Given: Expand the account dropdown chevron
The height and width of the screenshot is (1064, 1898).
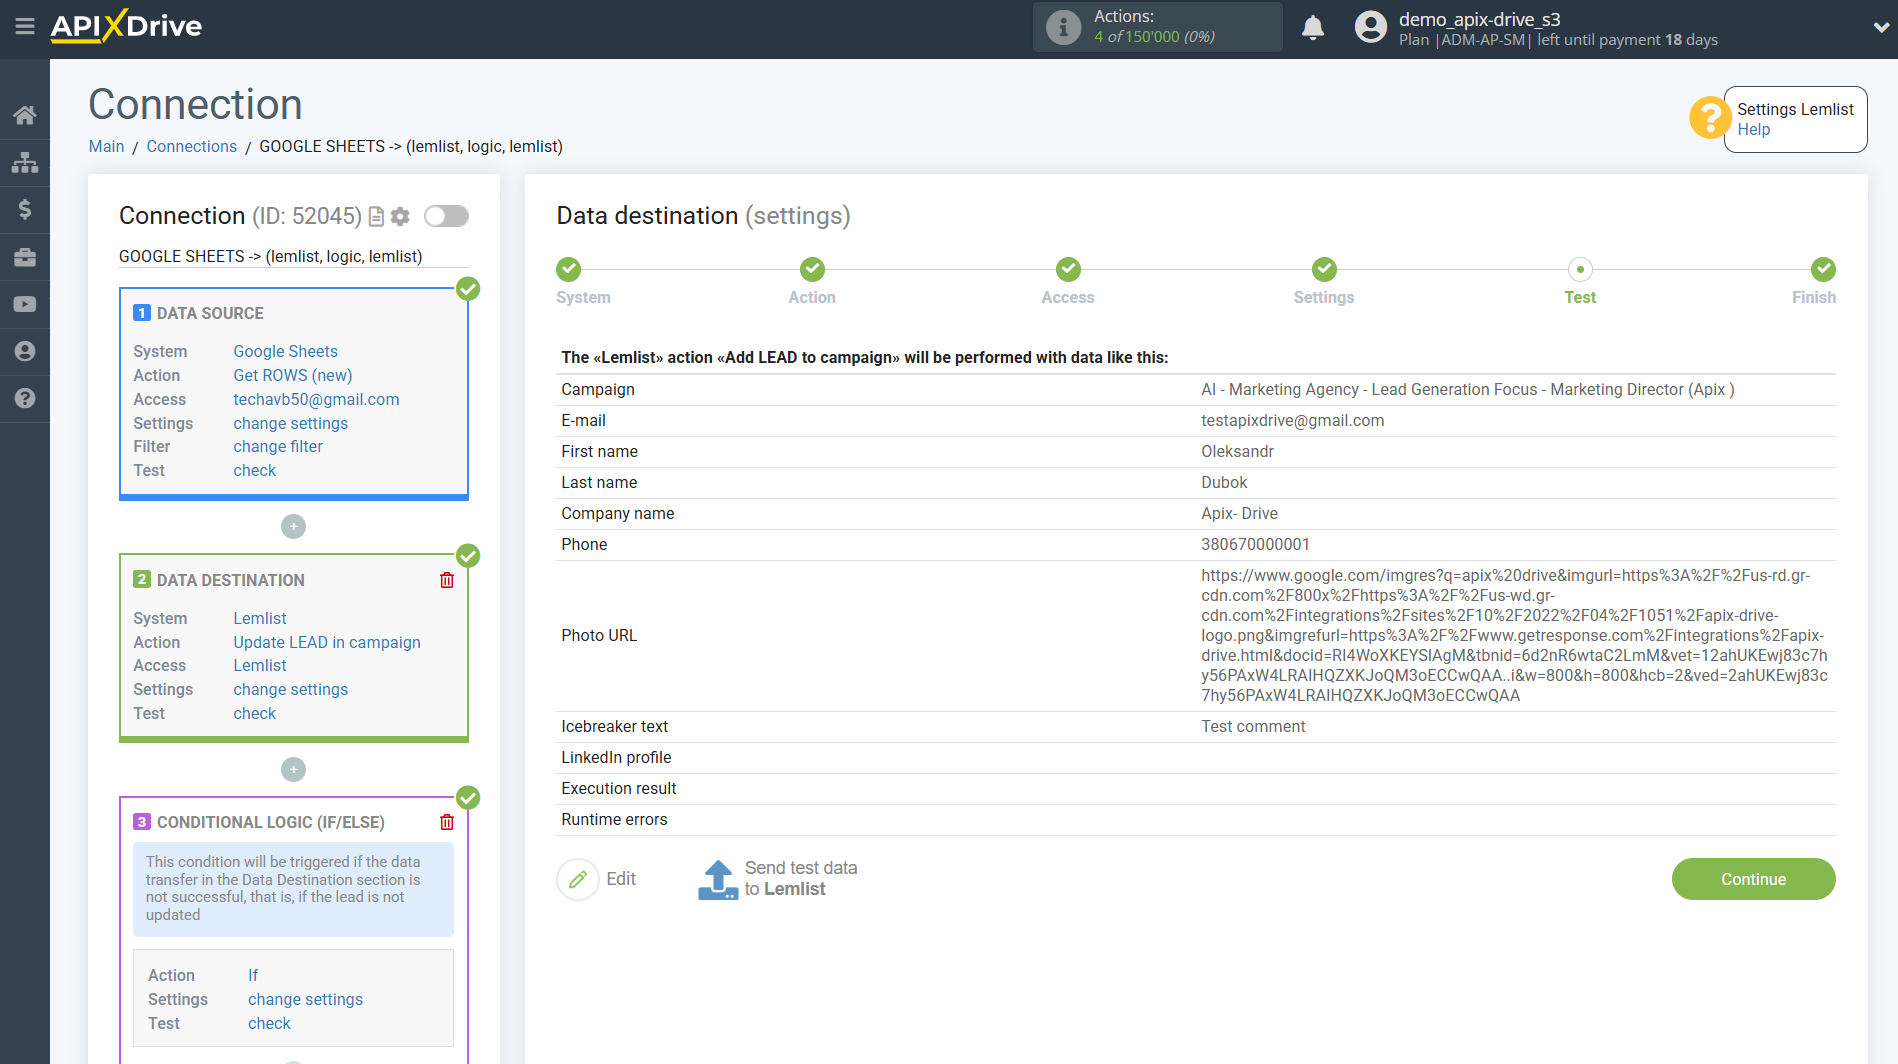Looking at the screenshot, I should (x=1880, y=28).
